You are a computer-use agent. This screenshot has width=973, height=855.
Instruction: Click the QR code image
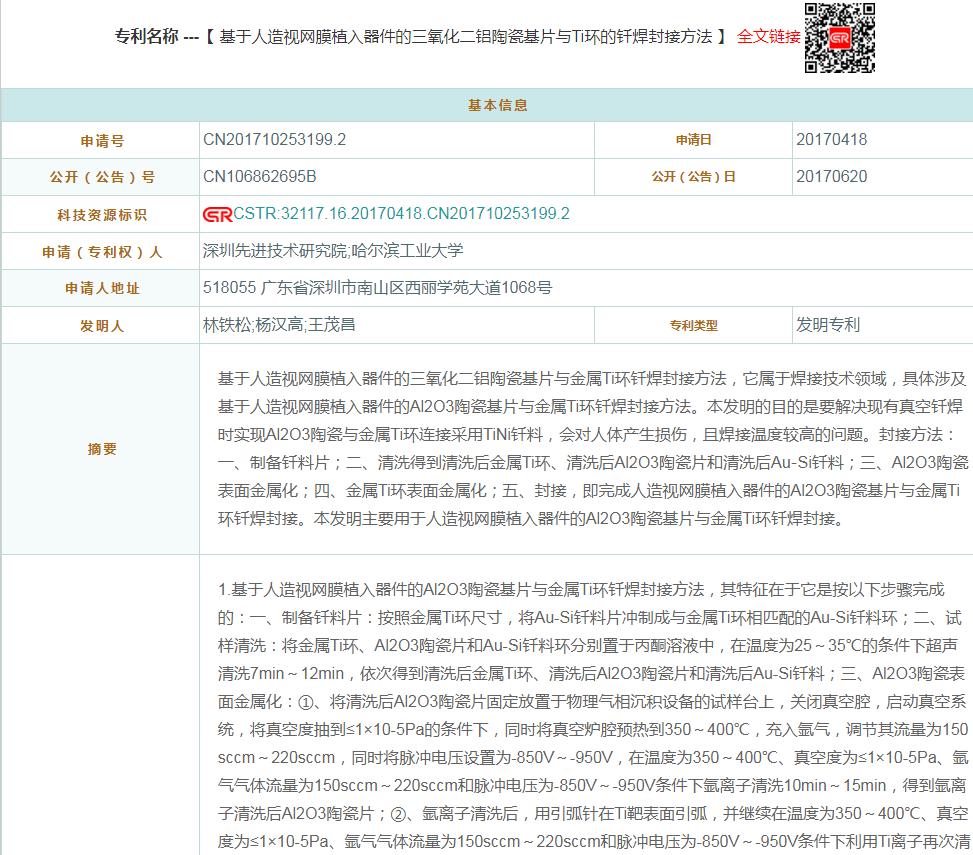(x=840, y=38)
